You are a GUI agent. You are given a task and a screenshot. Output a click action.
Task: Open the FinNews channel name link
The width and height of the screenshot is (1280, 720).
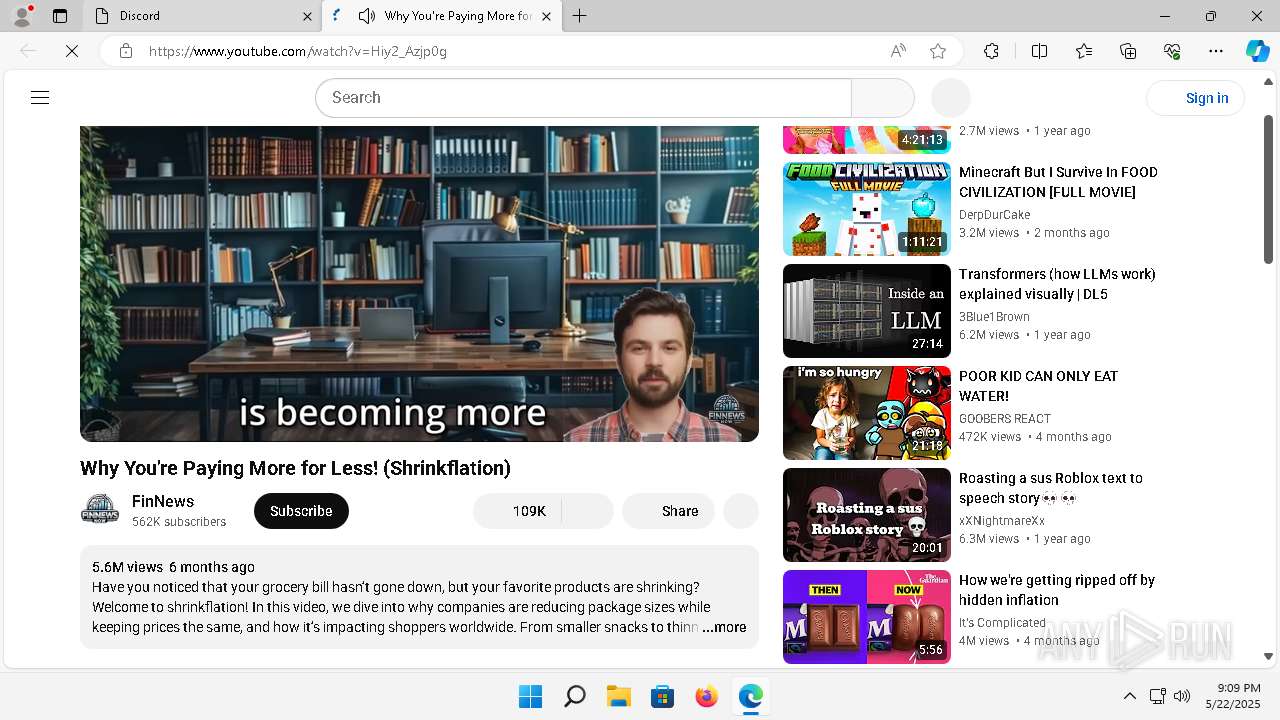[163, 501]
